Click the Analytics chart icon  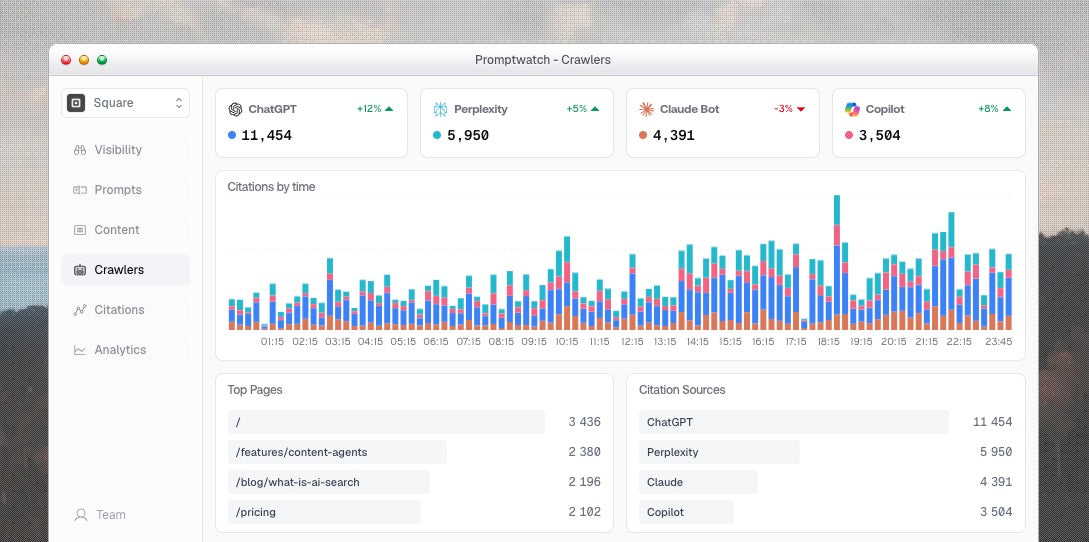(80, 350)
